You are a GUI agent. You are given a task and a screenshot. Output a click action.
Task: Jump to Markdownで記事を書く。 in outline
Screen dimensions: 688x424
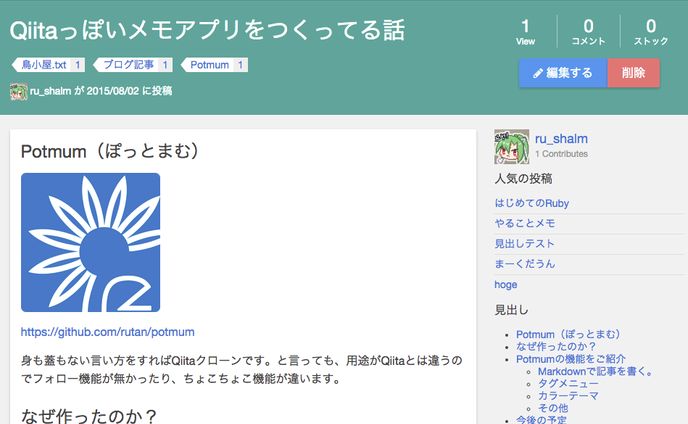point(595,371)
